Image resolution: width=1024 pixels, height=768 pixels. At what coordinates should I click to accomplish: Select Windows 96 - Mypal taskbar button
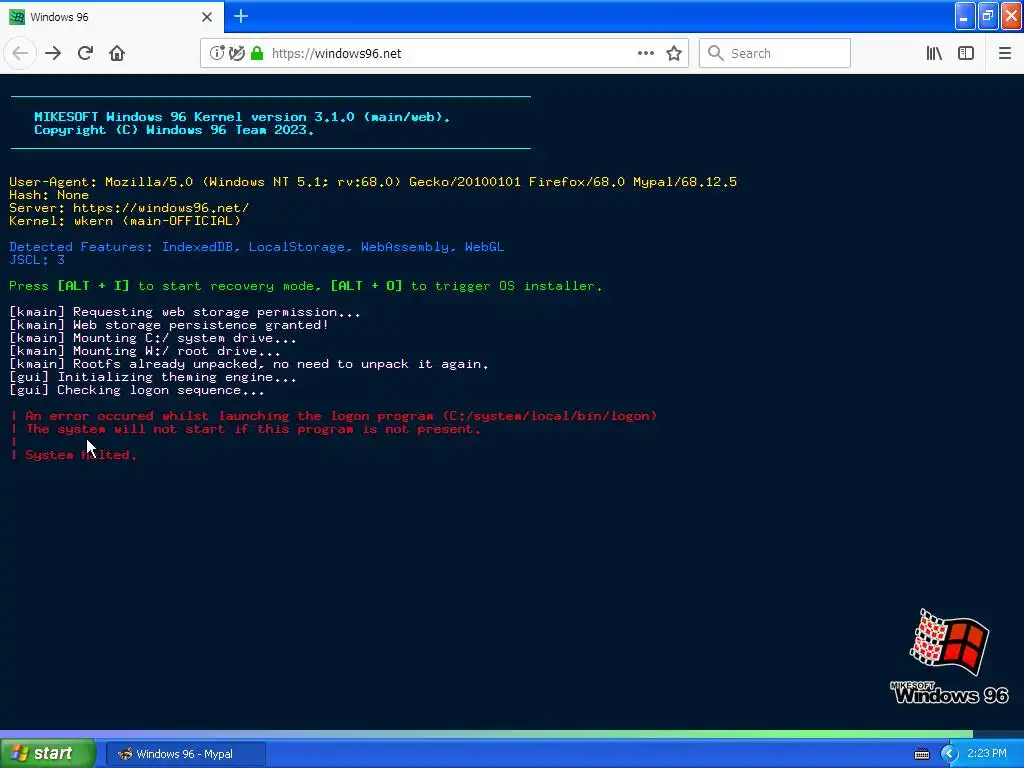(x=185, y=754)
